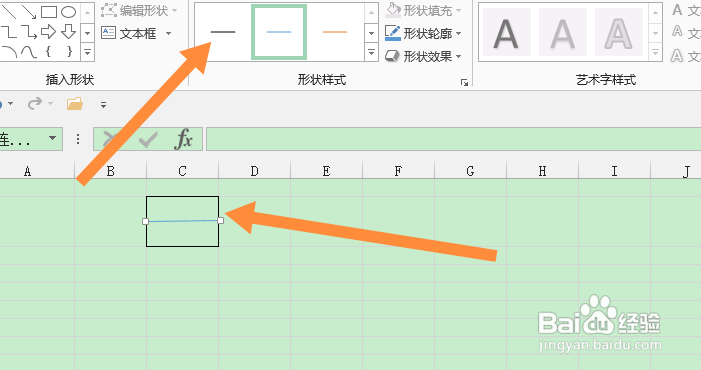Click the formula cancel X button
Screen dimensions: 701x370
(x=109, y=139)
